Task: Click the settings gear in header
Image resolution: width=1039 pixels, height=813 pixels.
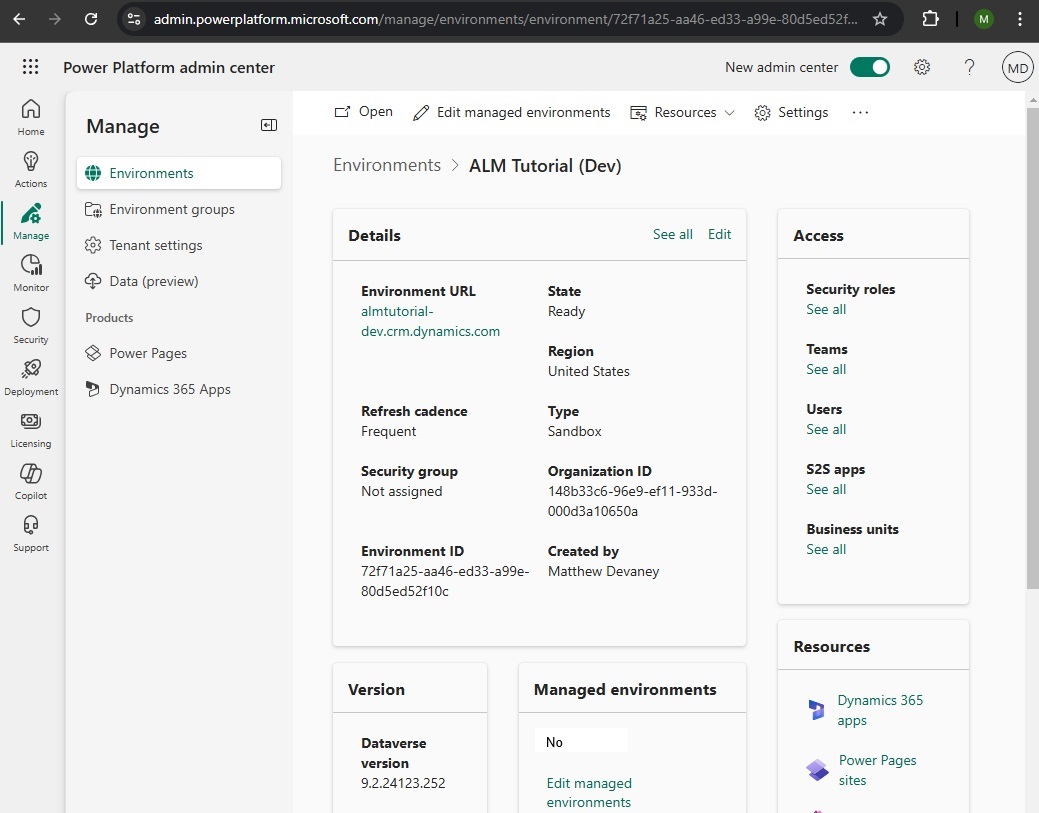Action: coord(922,67)
